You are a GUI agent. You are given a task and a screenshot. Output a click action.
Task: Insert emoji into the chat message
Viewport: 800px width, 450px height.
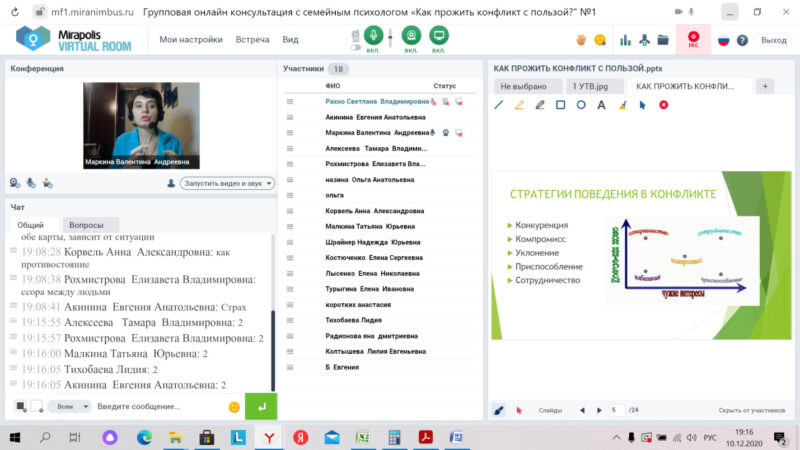234,407
